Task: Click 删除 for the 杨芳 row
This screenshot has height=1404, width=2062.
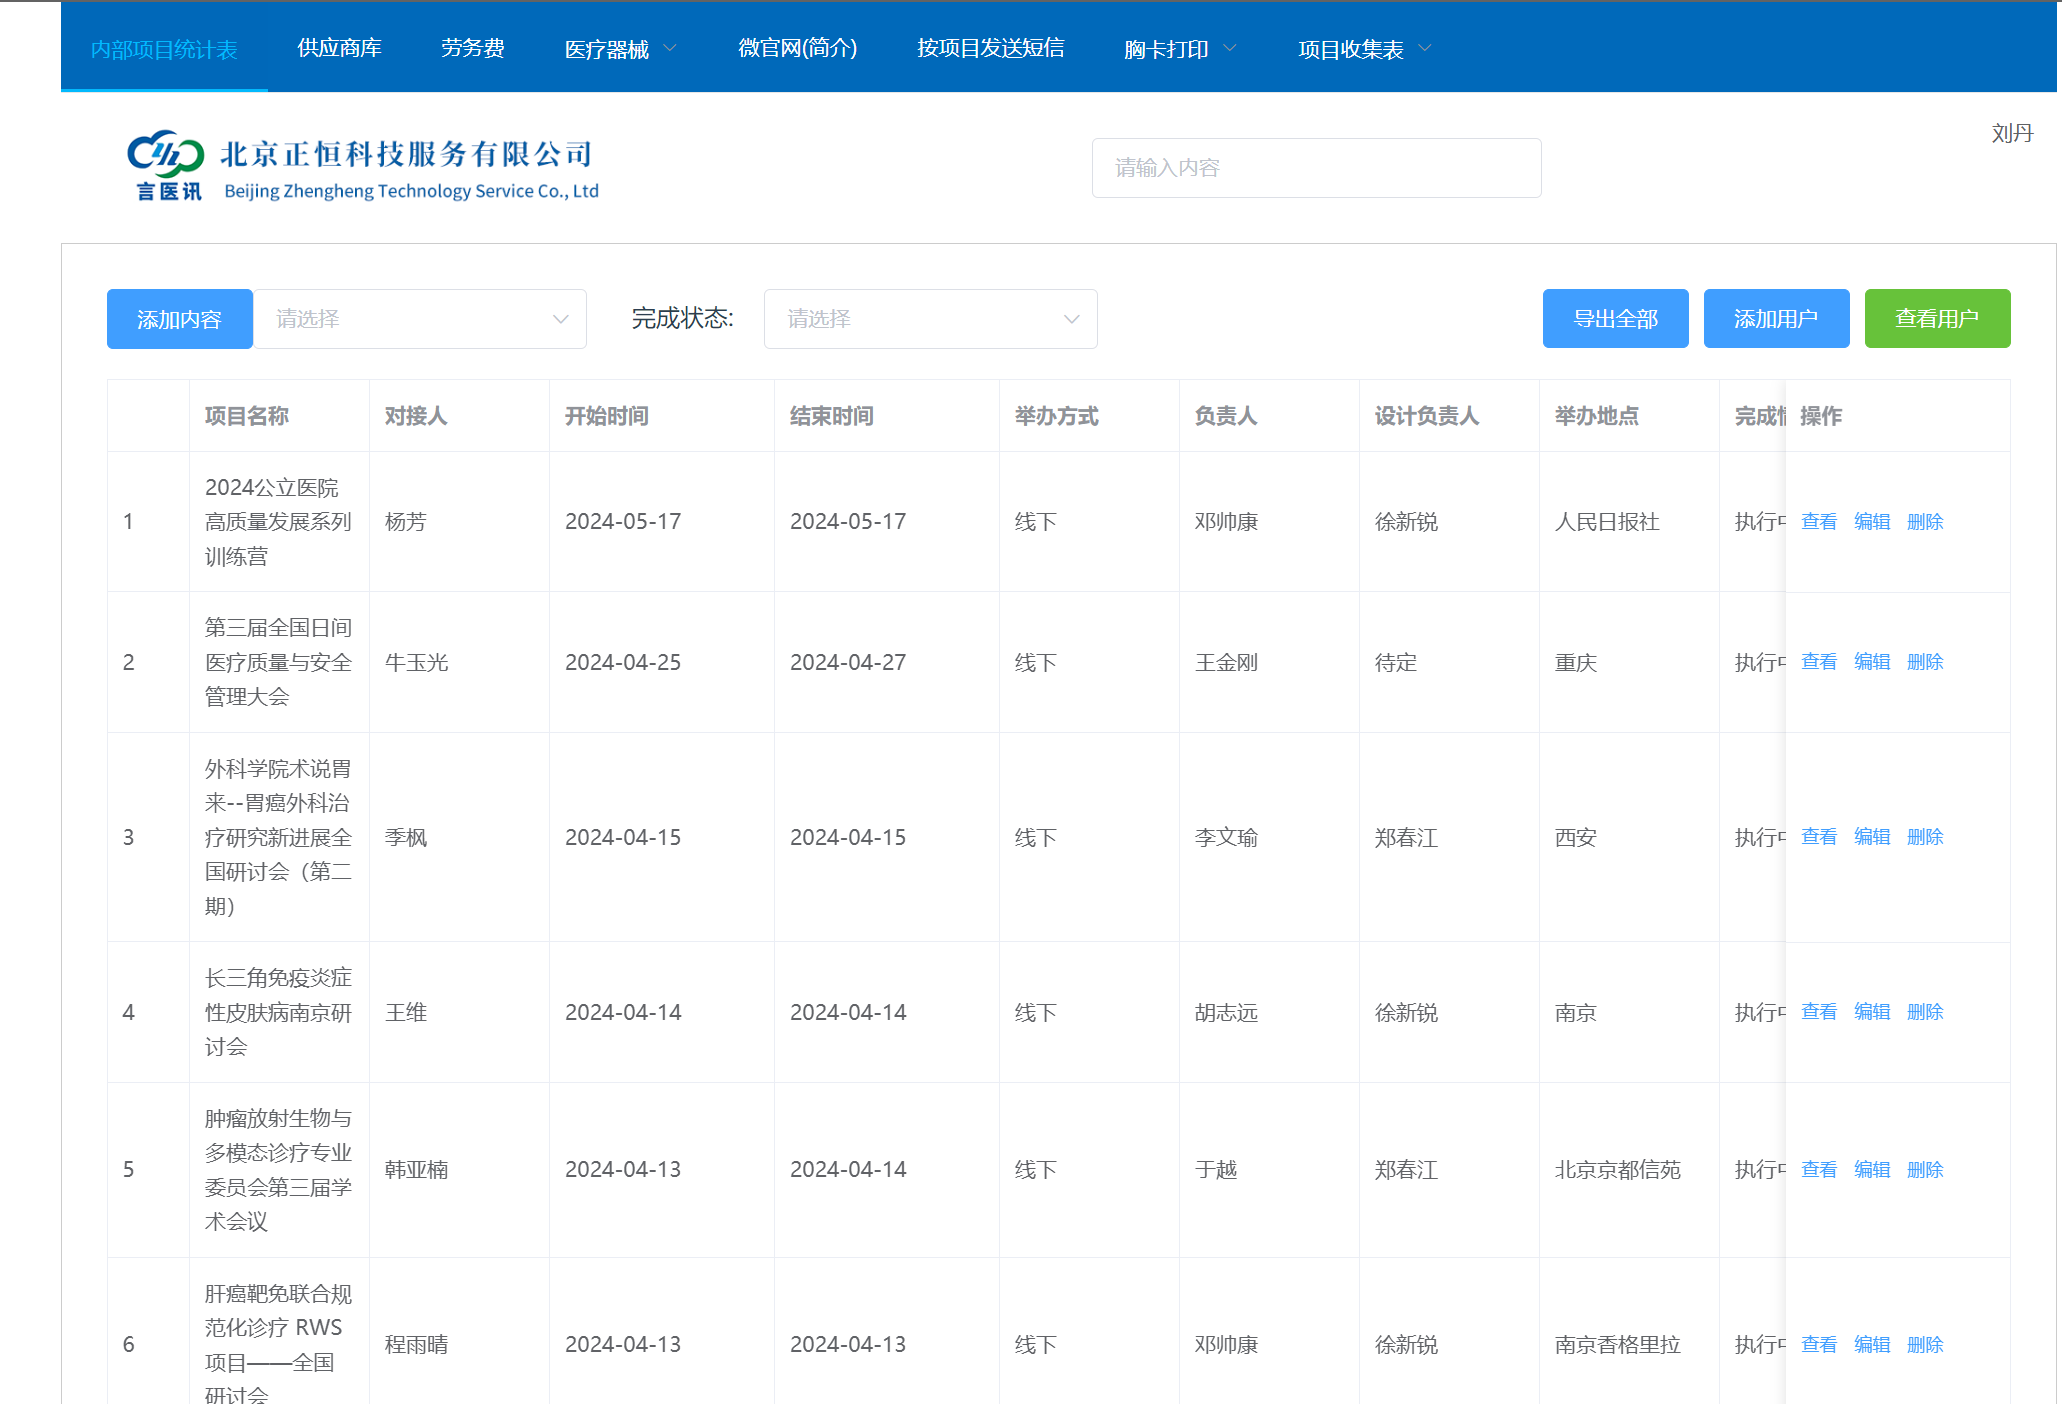Action: [1925, 522]
